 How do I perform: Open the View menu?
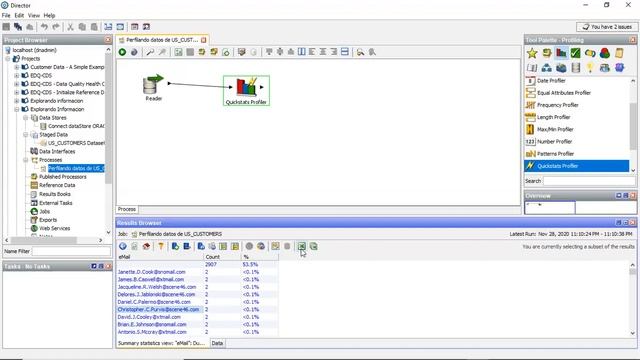point(34,16)
